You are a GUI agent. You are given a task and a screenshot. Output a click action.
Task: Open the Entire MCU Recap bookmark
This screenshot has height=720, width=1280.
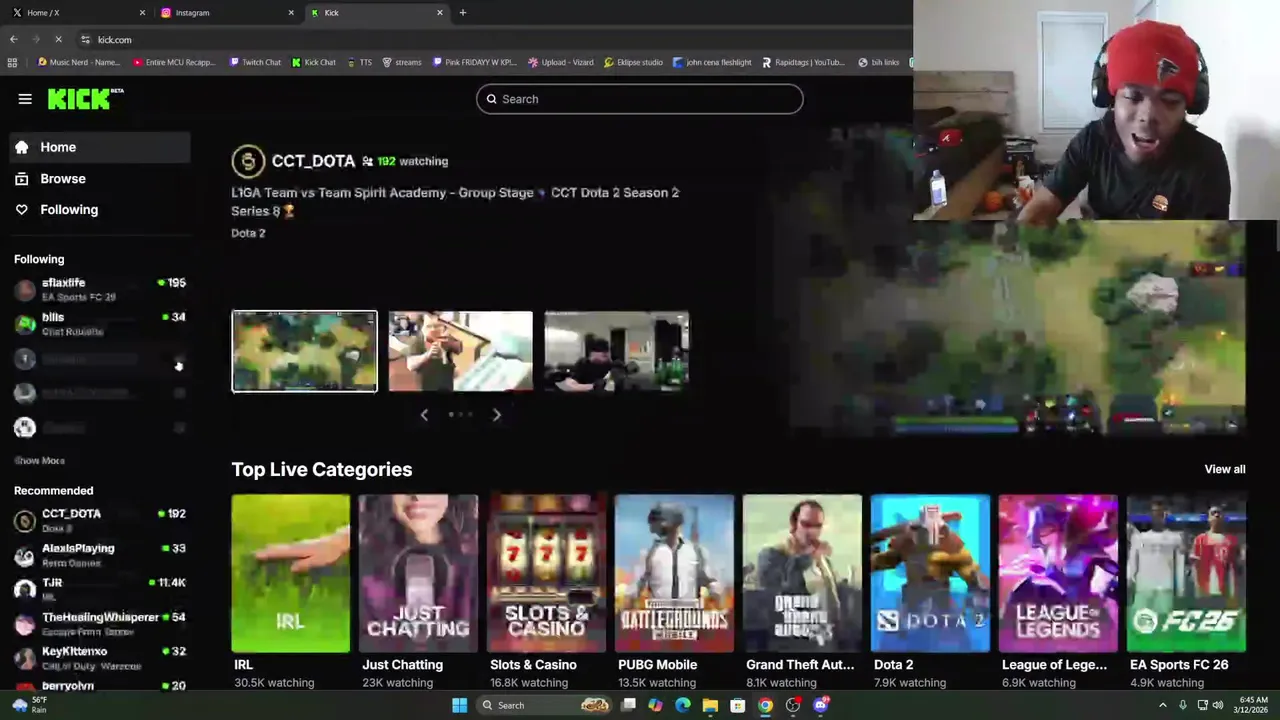175,62
